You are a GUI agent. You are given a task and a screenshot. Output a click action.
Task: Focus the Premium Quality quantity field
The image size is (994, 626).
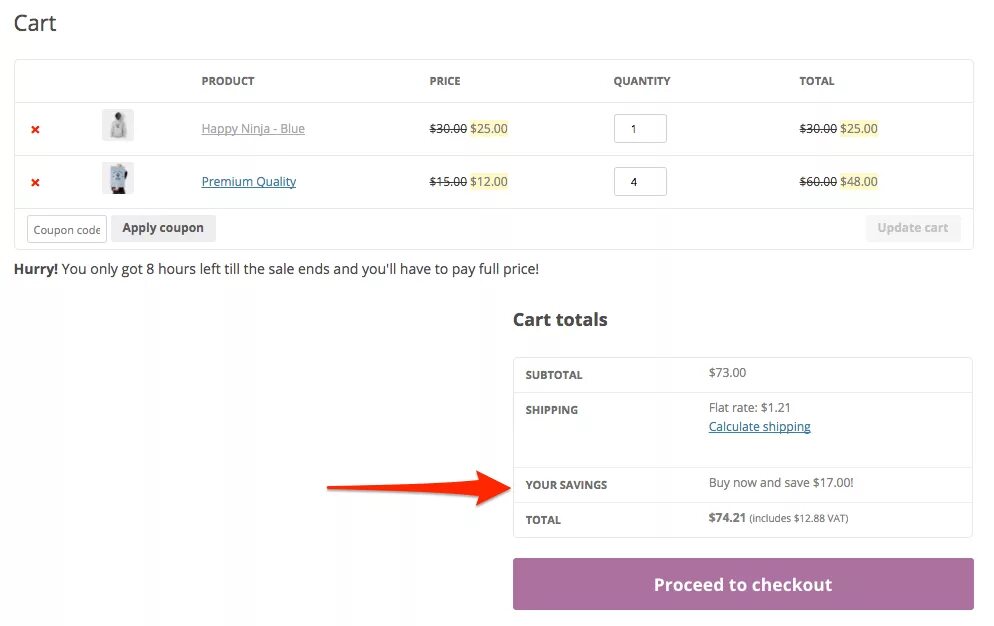coord(640,182)
